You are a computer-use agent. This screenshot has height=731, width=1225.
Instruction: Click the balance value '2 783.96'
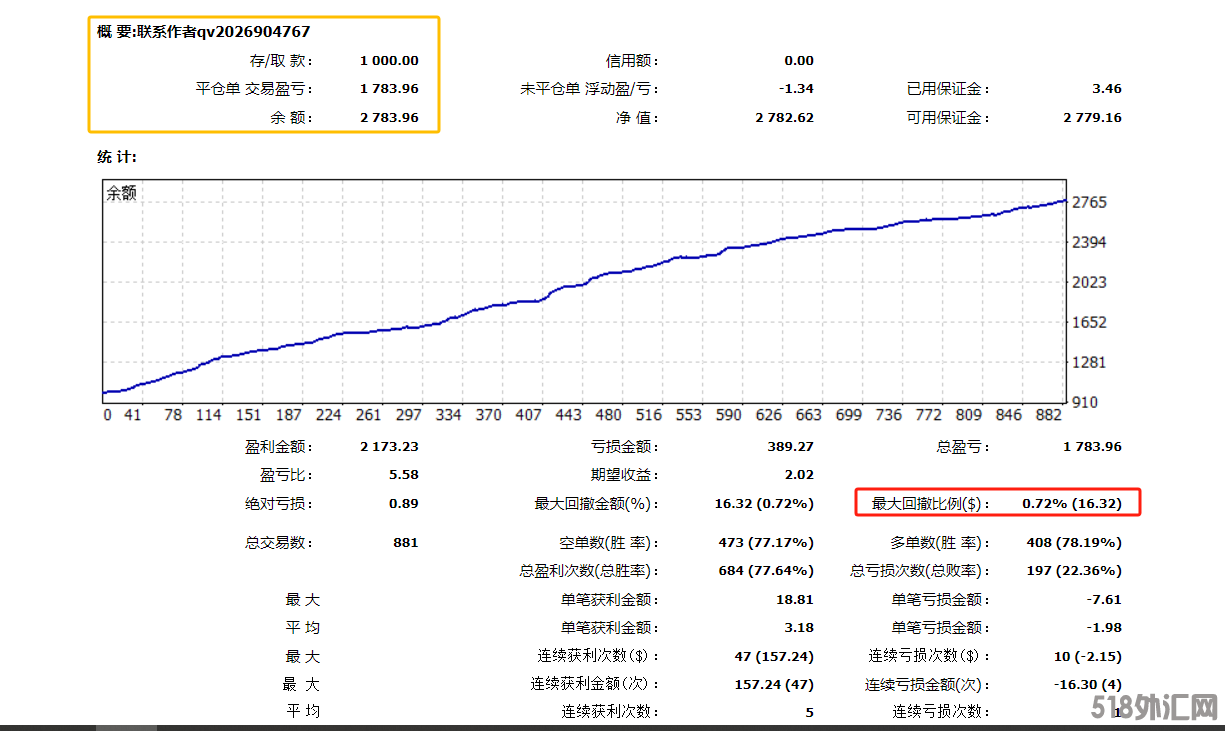[x=389, y=117]
